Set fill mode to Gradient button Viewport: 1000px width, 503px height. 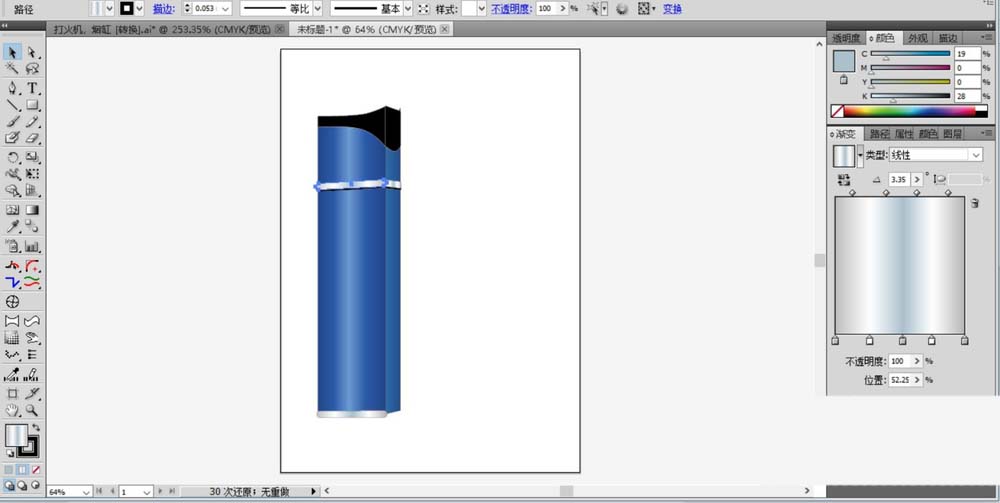point(22,469)
